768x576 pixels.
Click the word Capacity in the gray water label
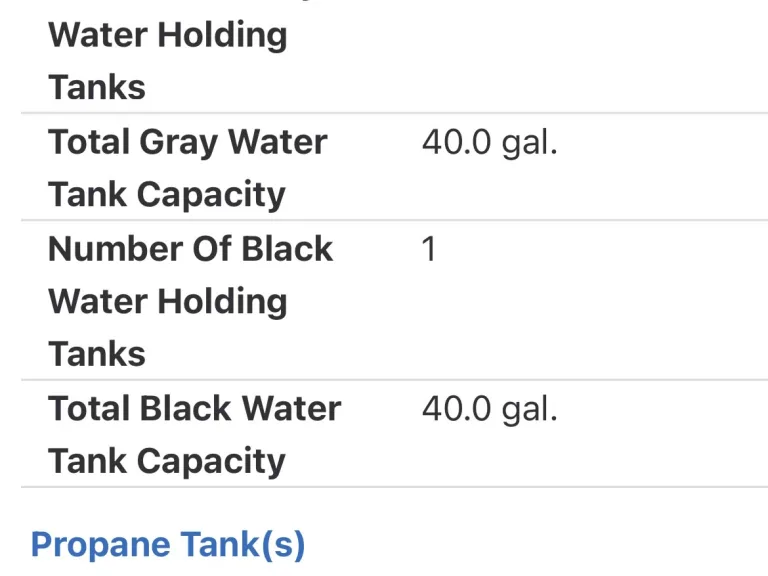(211, 196)
